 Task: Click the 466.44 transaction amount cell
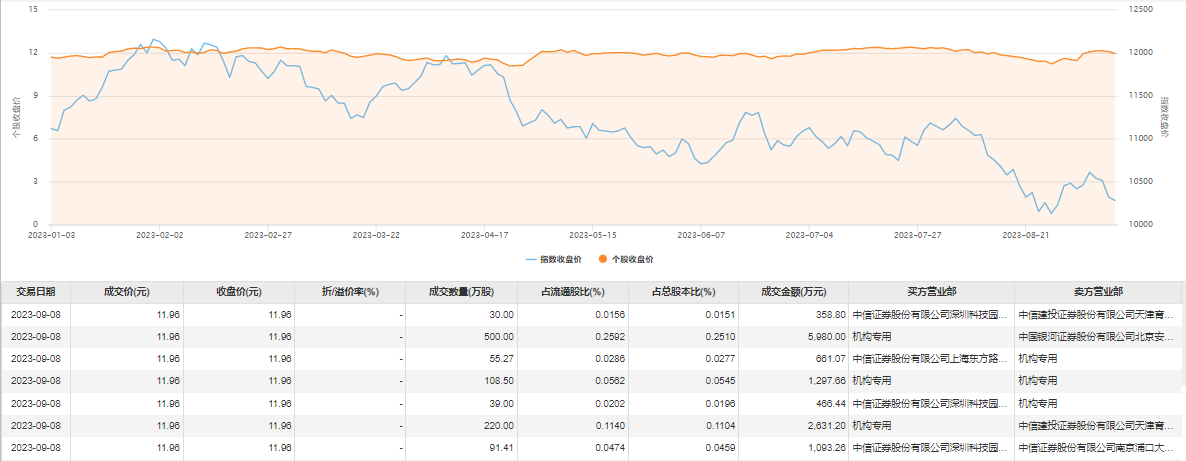(794, 403)
